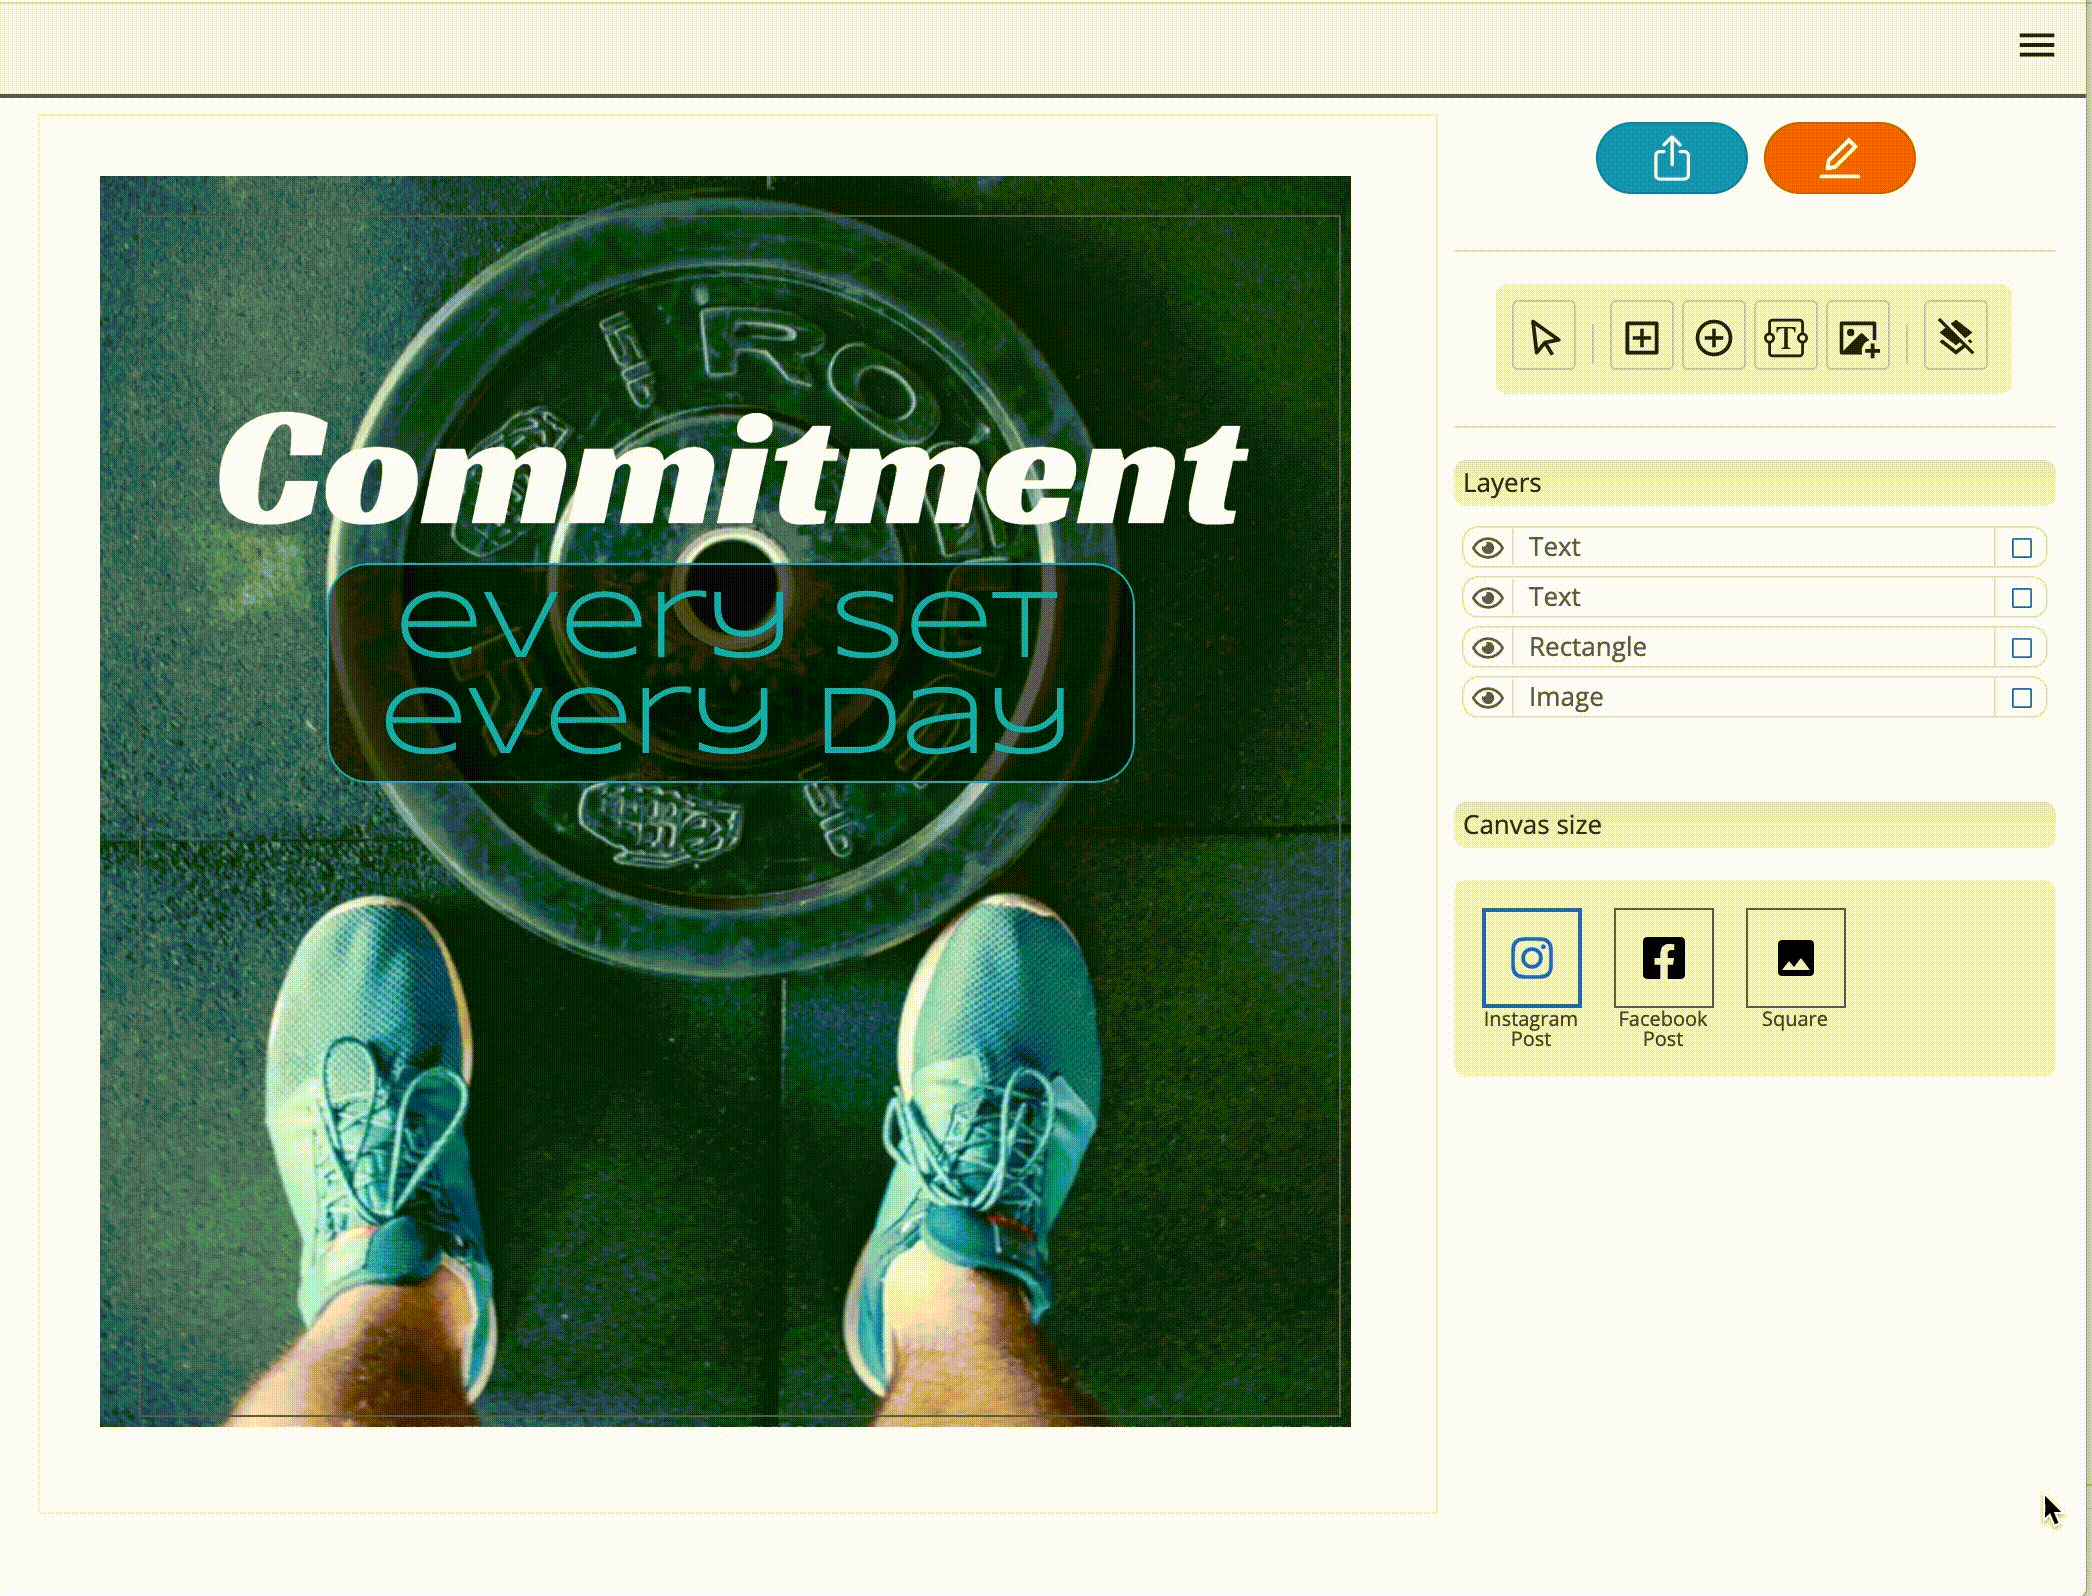Select the second Text layer row
The width and height of the screenshot is (2092, 1596).
click(1752, 598)
